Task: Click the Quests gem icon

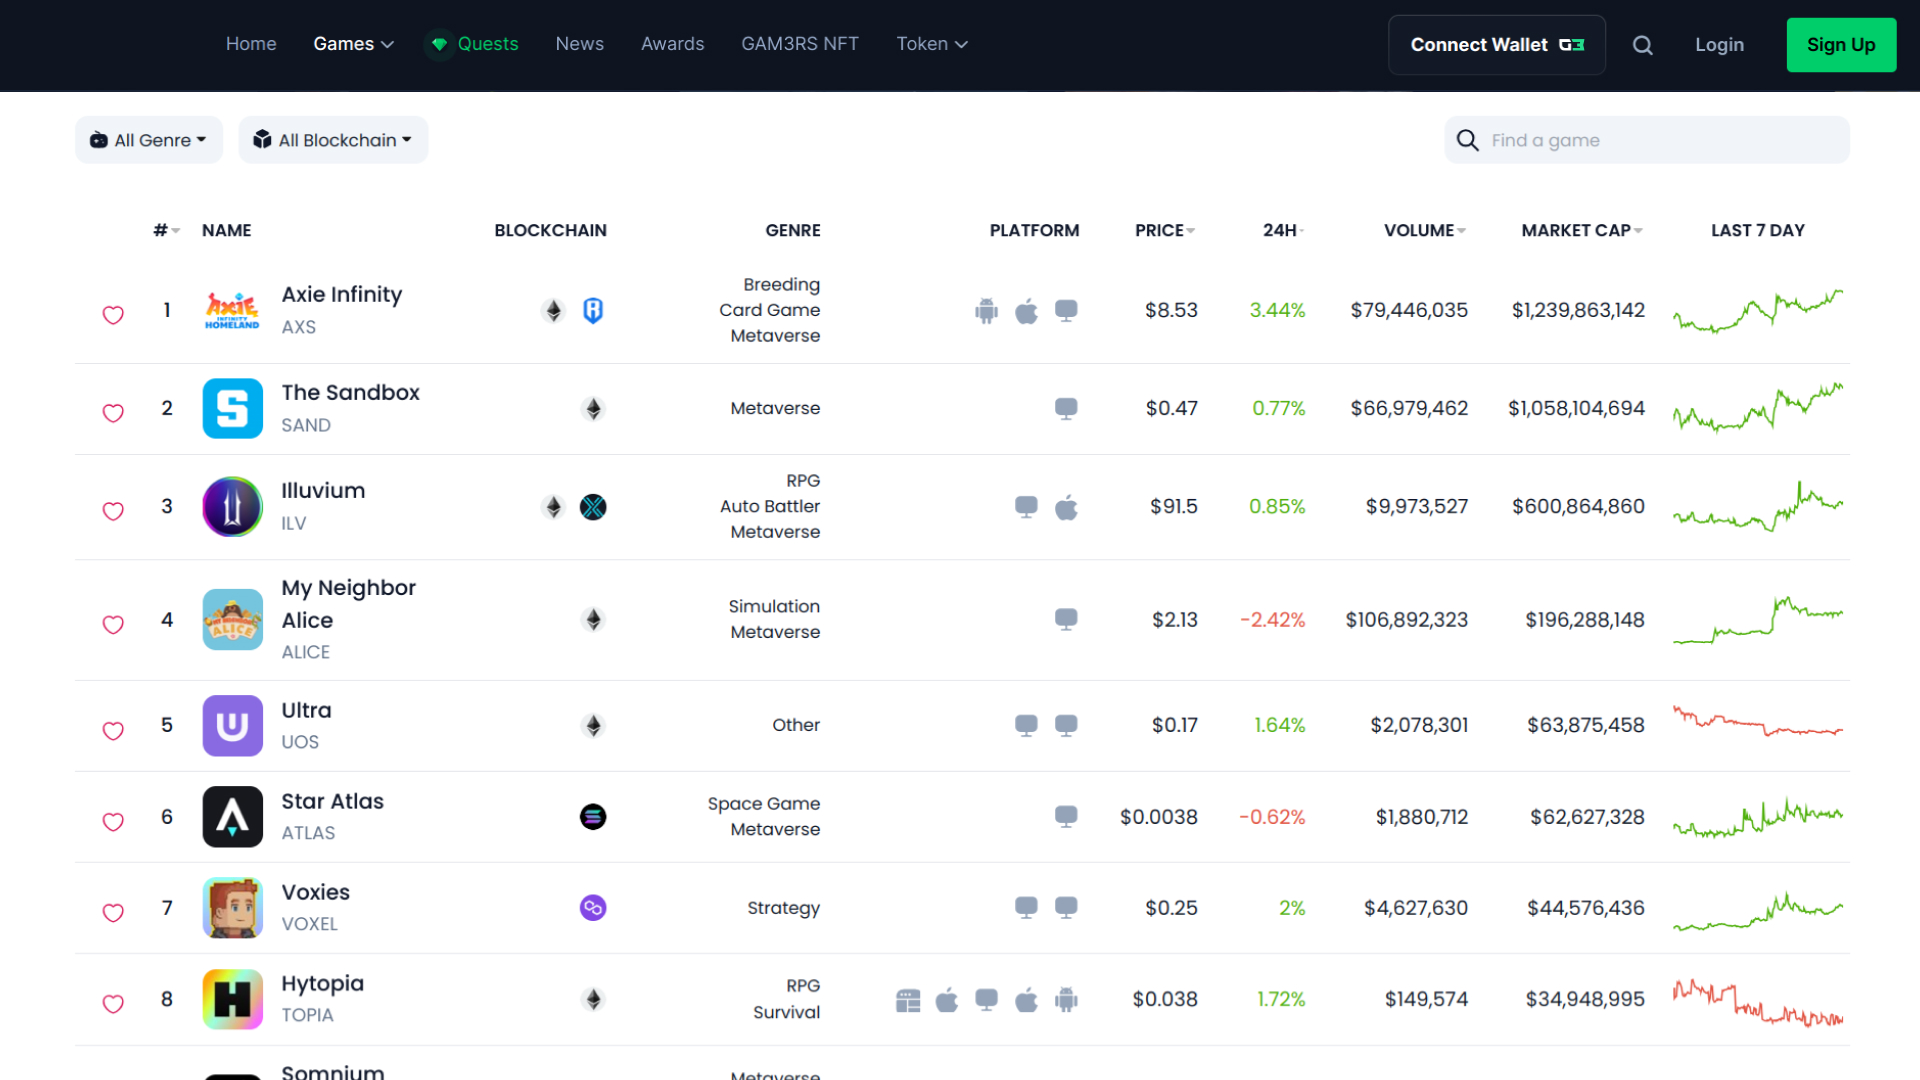Action: 439,44
